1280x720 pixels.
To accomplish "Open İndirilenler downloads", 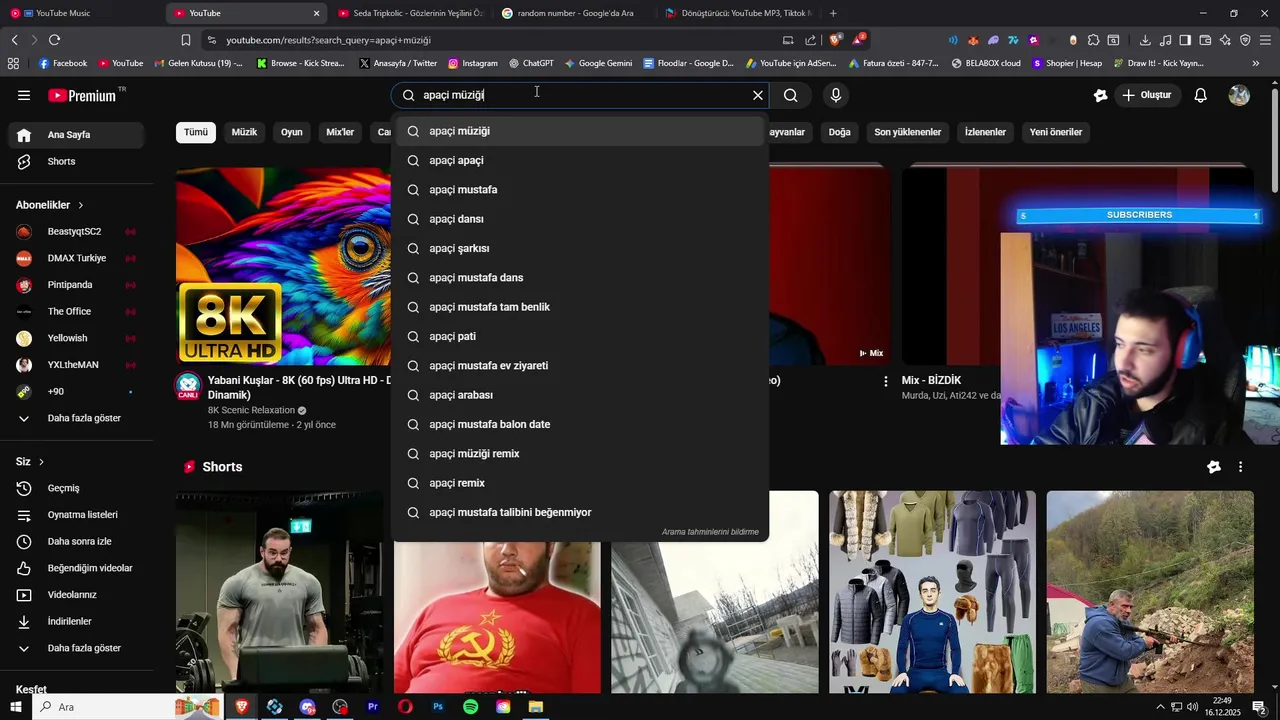I will pos(76,622).
